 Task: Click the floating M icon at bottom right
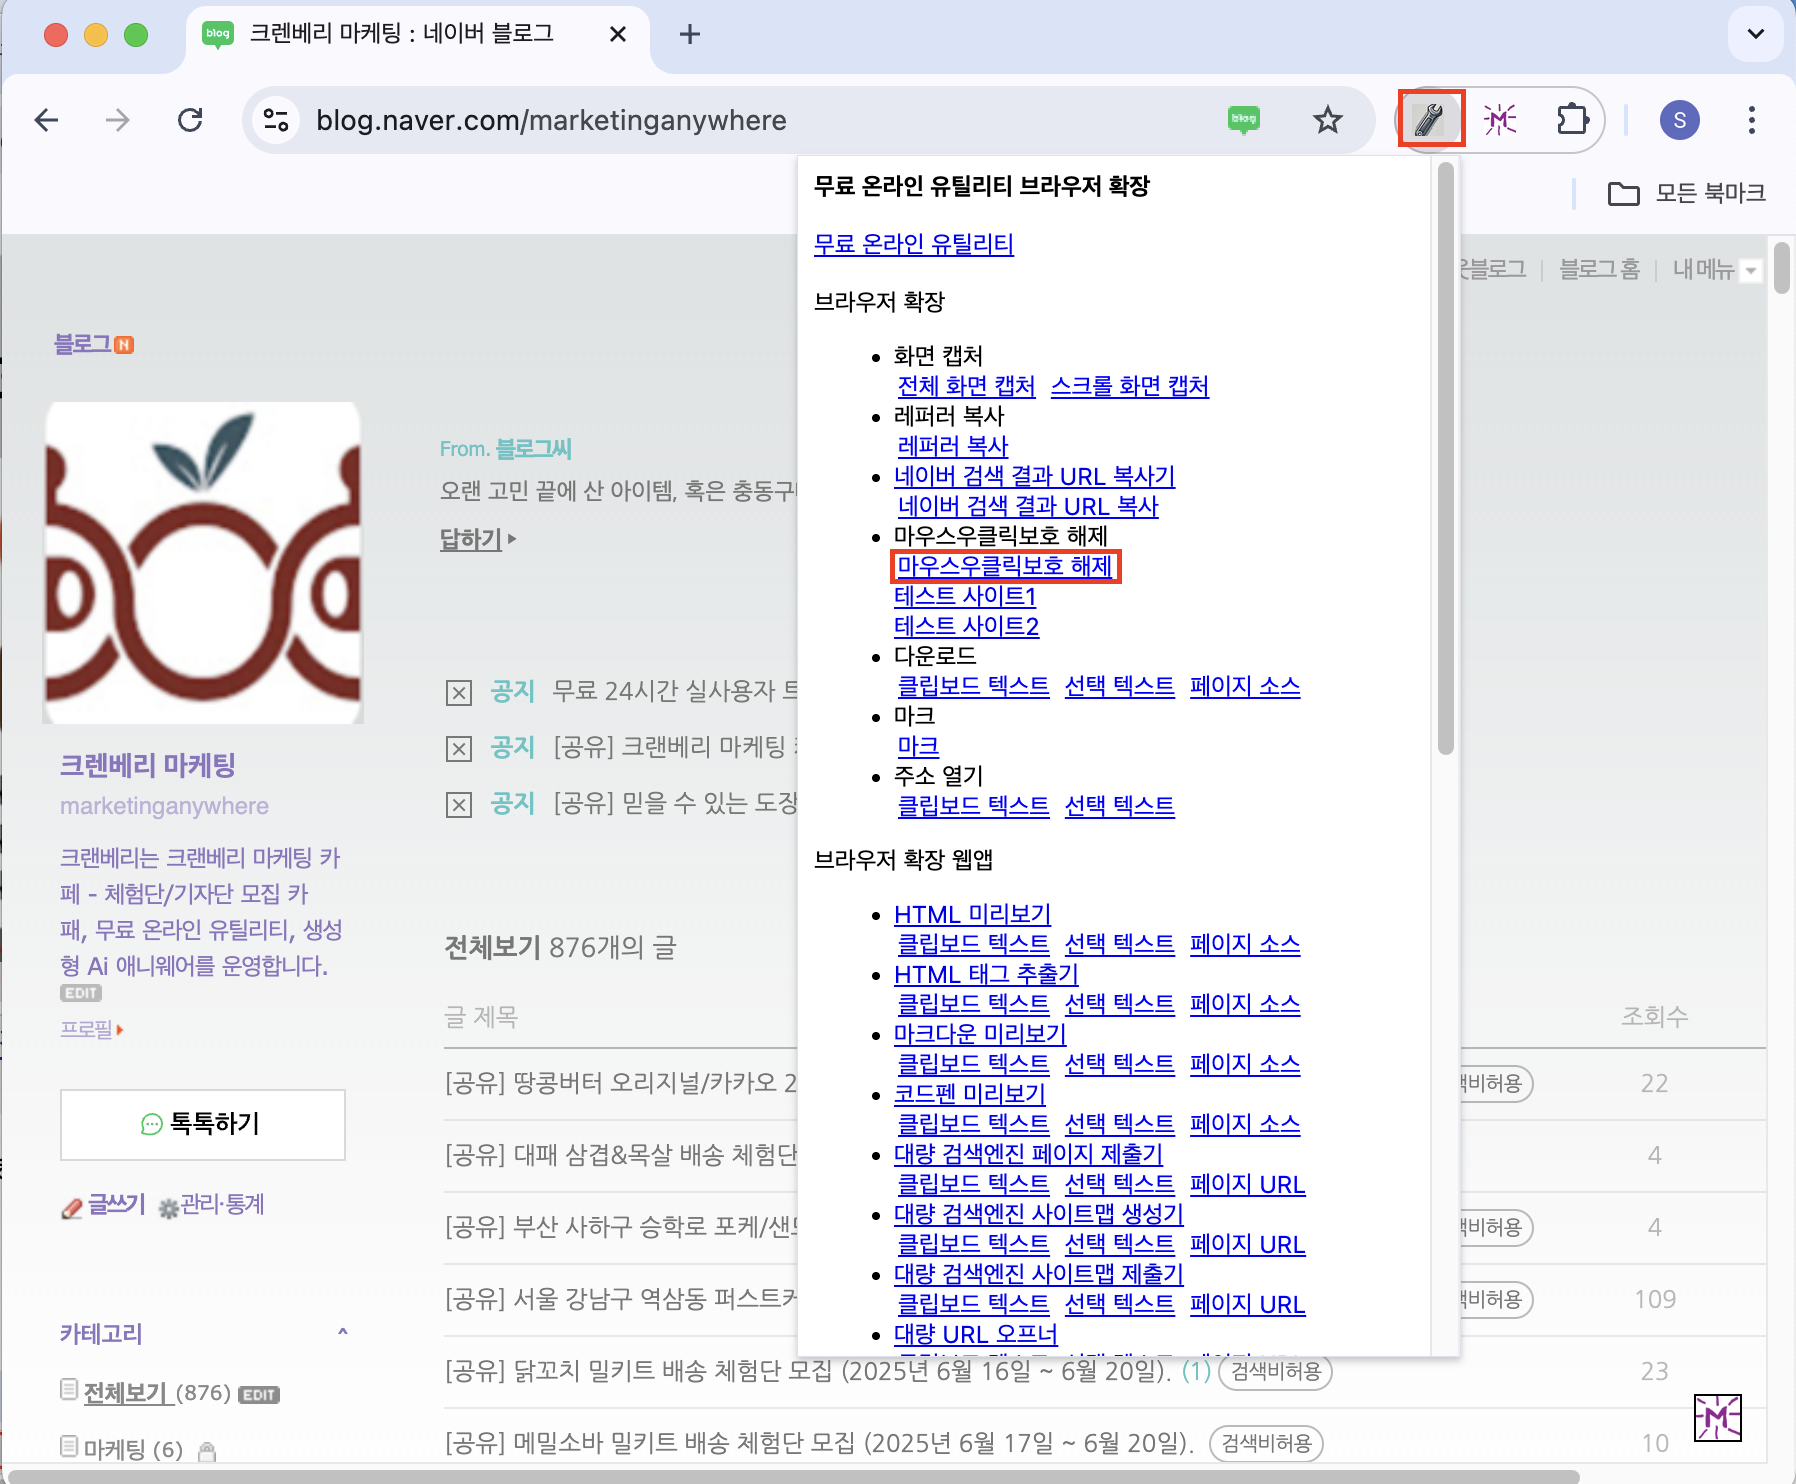click(x=1717, y=1417)
